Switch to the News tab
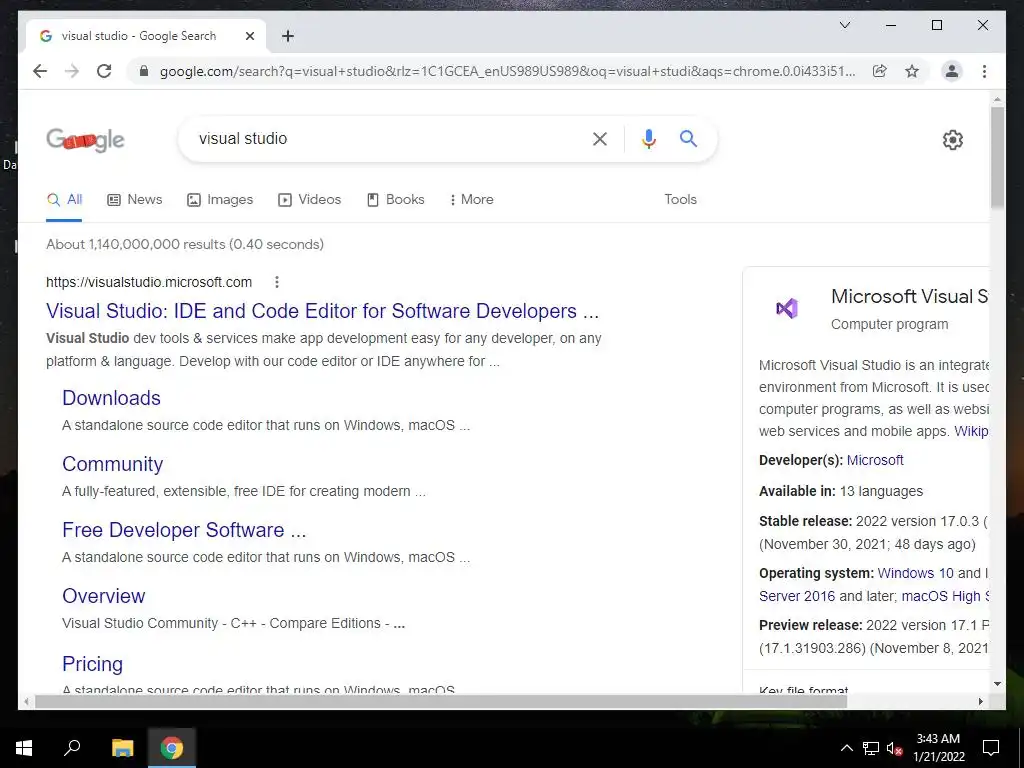 (135, 200)
